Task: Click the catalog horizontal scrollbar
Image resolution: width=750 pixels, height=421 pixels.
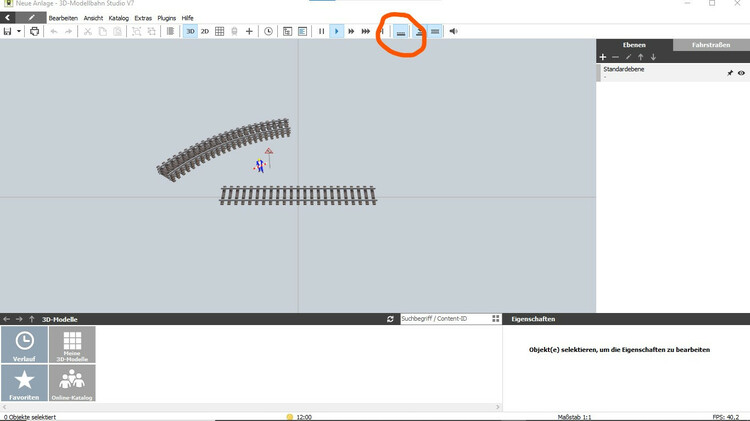Action: click(x=250, y=407)
